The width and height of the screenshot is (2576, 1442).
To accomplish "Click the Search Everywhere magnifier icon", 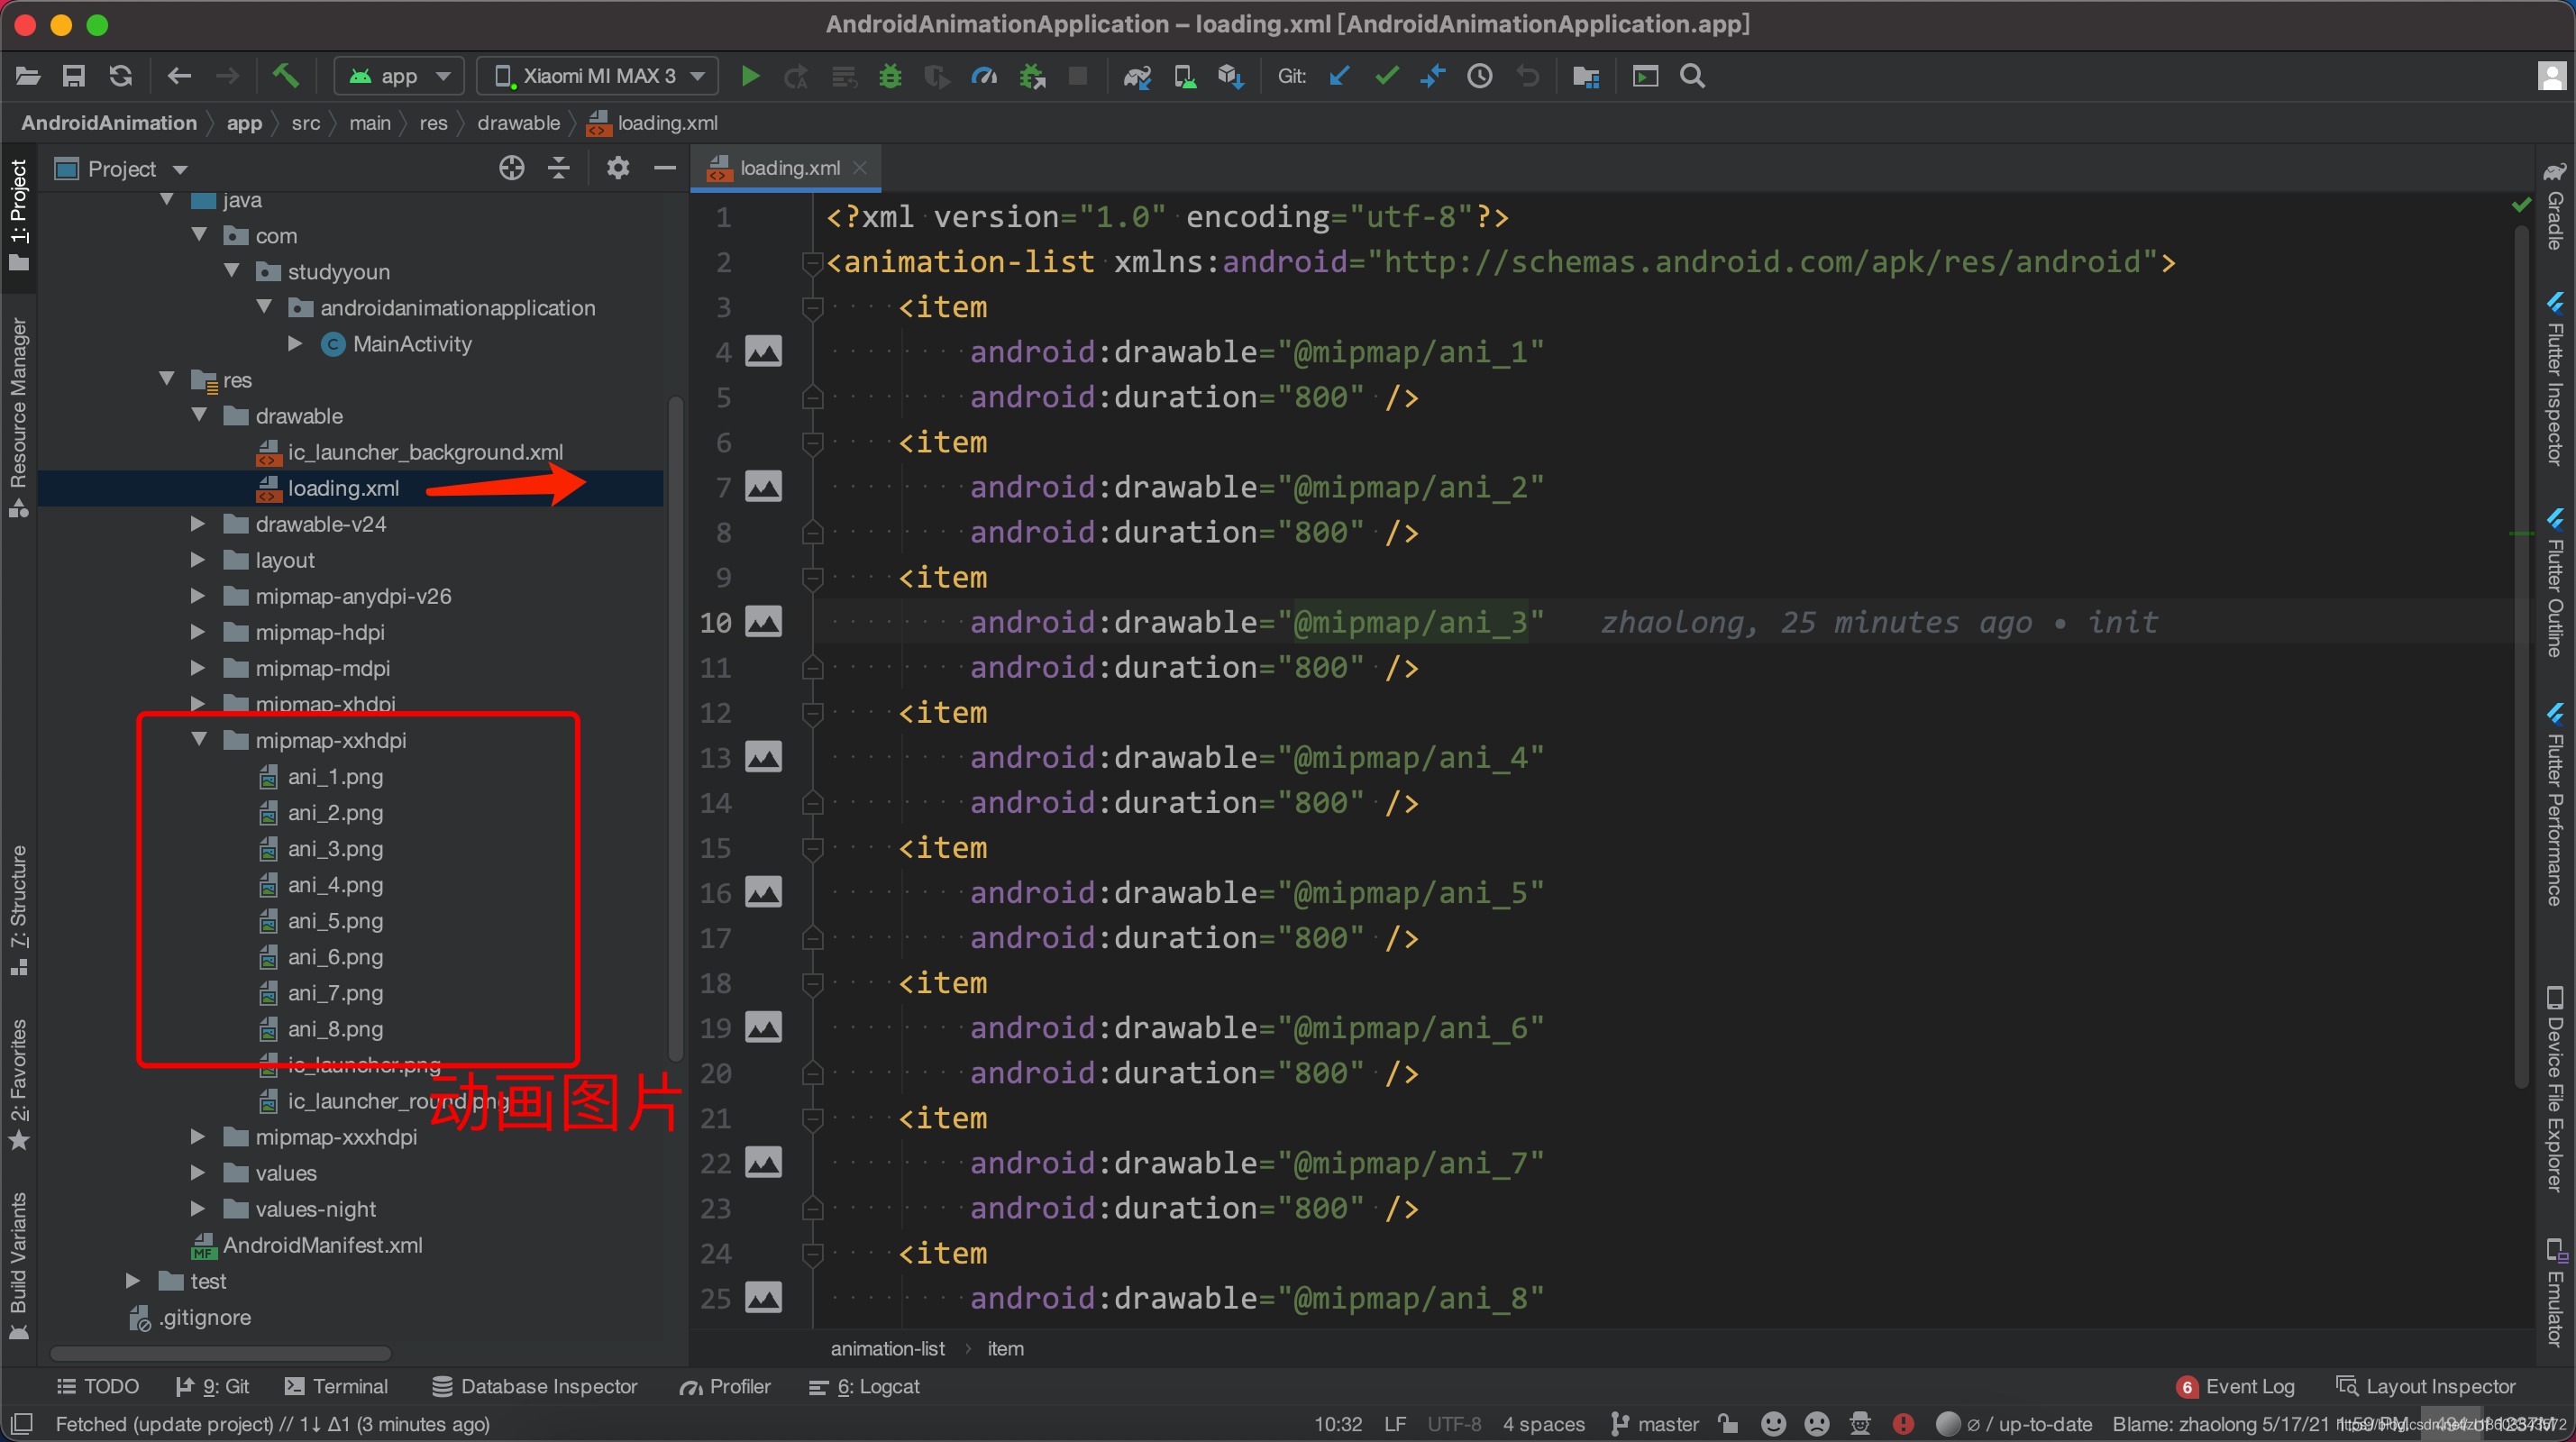I will (x=1692, y=76).
